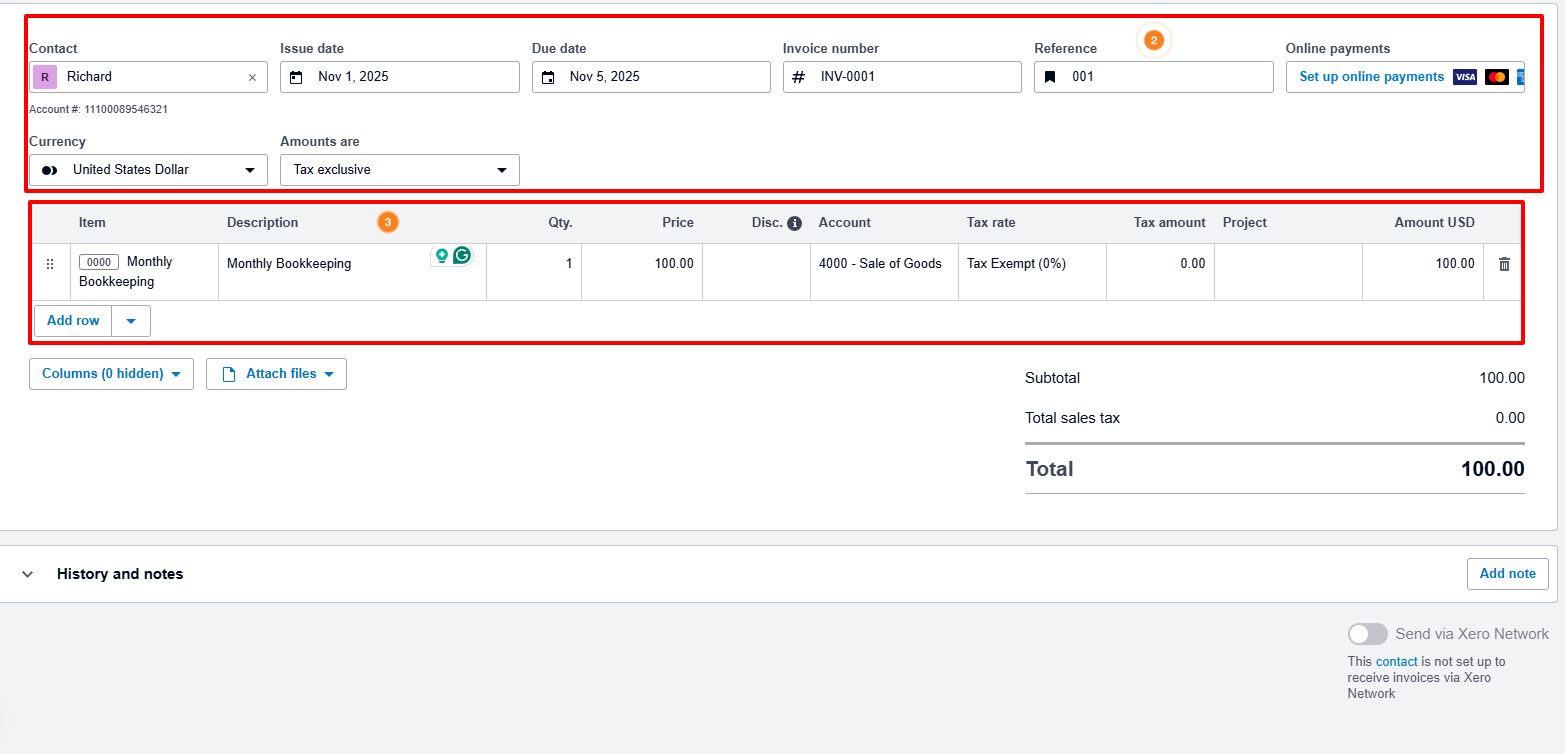Click the drag handle of the invoice row

pyautogui.click(x=50, y=264)
